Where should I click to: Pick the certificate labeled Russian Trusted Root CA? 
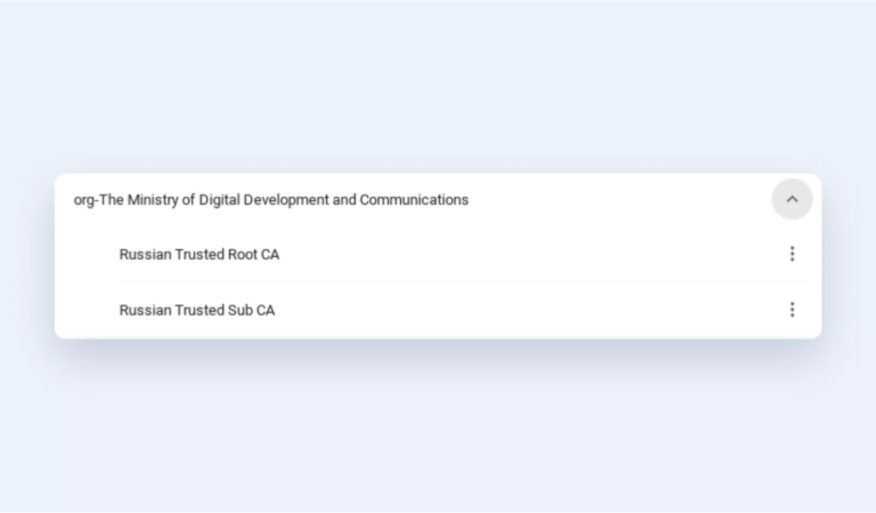199,254
